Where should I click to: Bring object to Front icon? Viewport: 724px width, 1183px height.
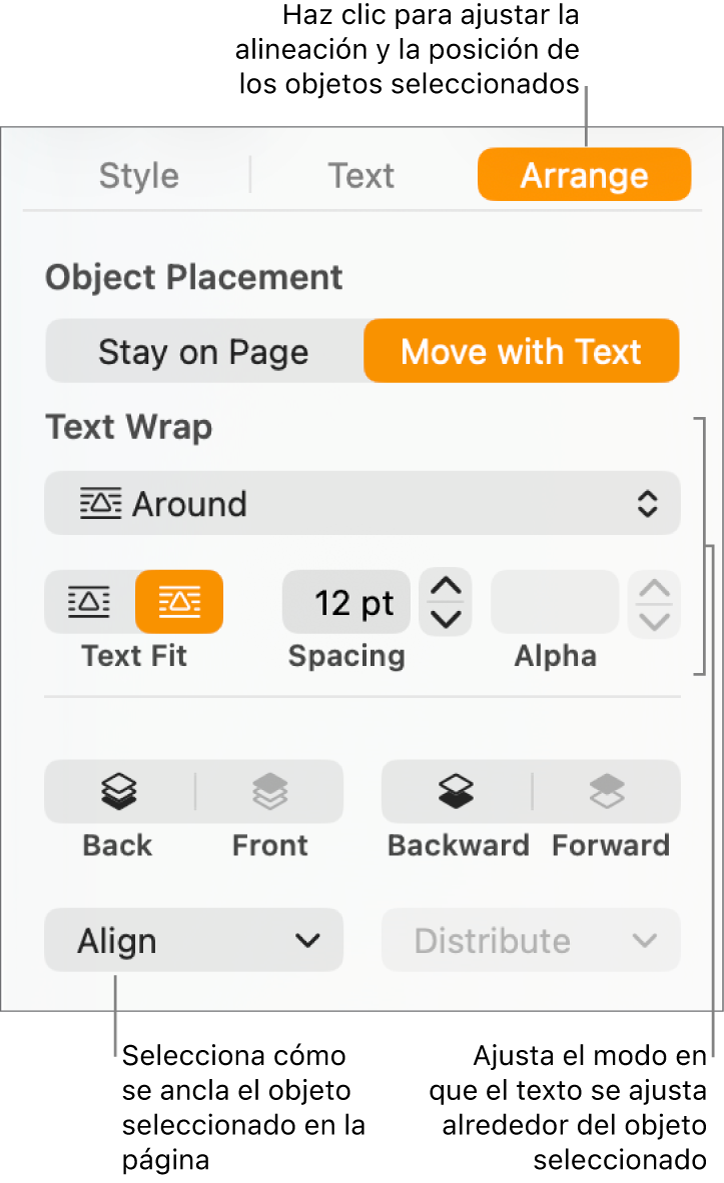click(x=270, y=792)
